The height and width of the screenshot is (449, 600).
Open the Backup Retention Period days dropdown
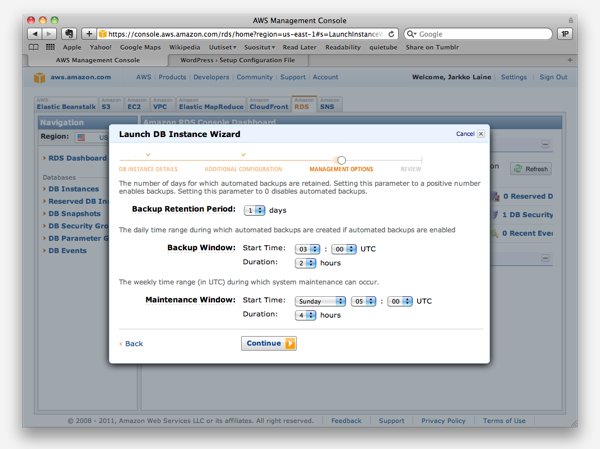[254, 210]
